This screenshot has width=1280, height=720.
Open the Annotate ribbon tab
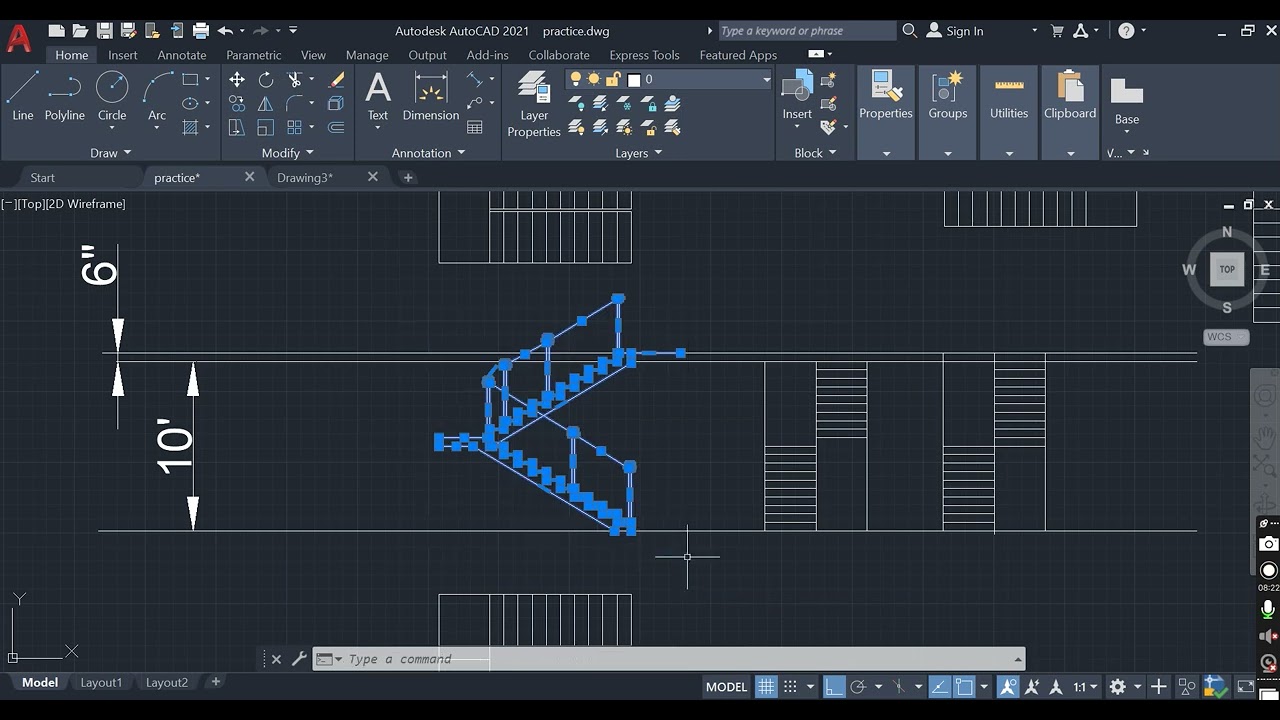(182, 55)
